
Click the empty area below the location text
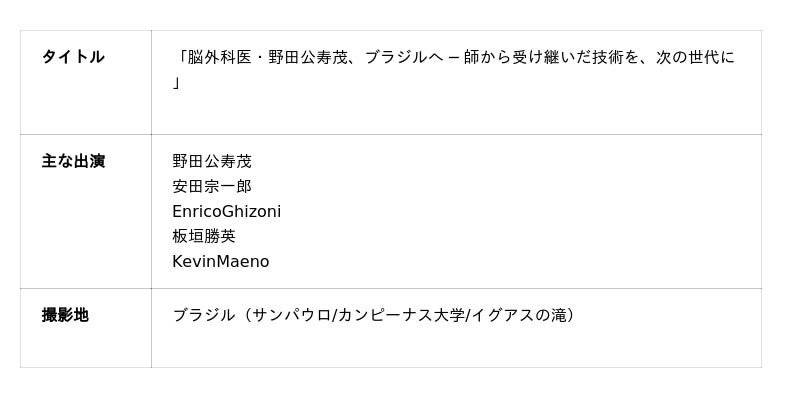456,346
